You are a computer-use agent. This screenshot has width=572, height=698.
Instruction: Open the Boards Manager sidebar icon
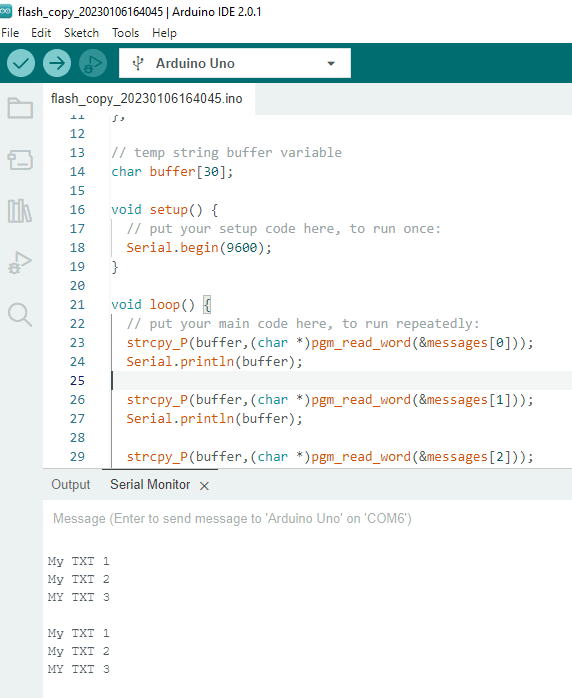coord(20,159)
